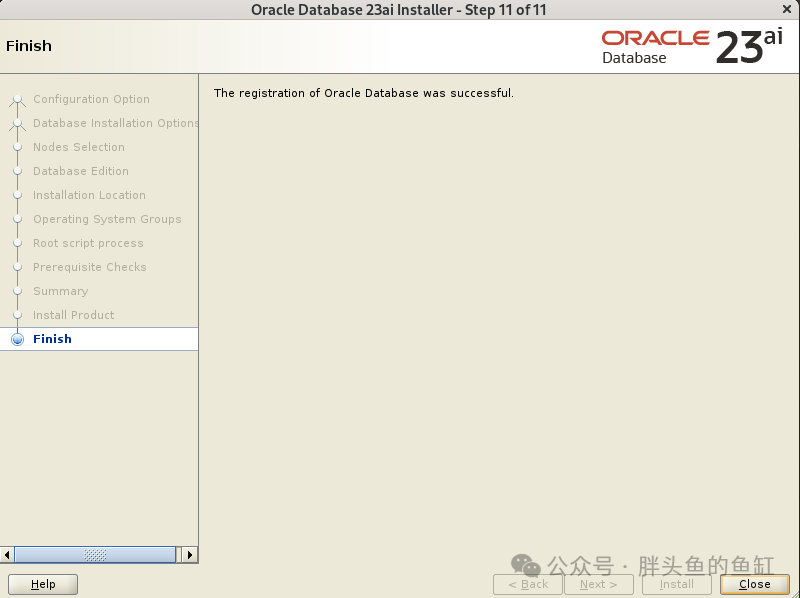Click the Configuration Option step bullet
800x598 pixels.
pyautogui.click(x=17, y=99)
